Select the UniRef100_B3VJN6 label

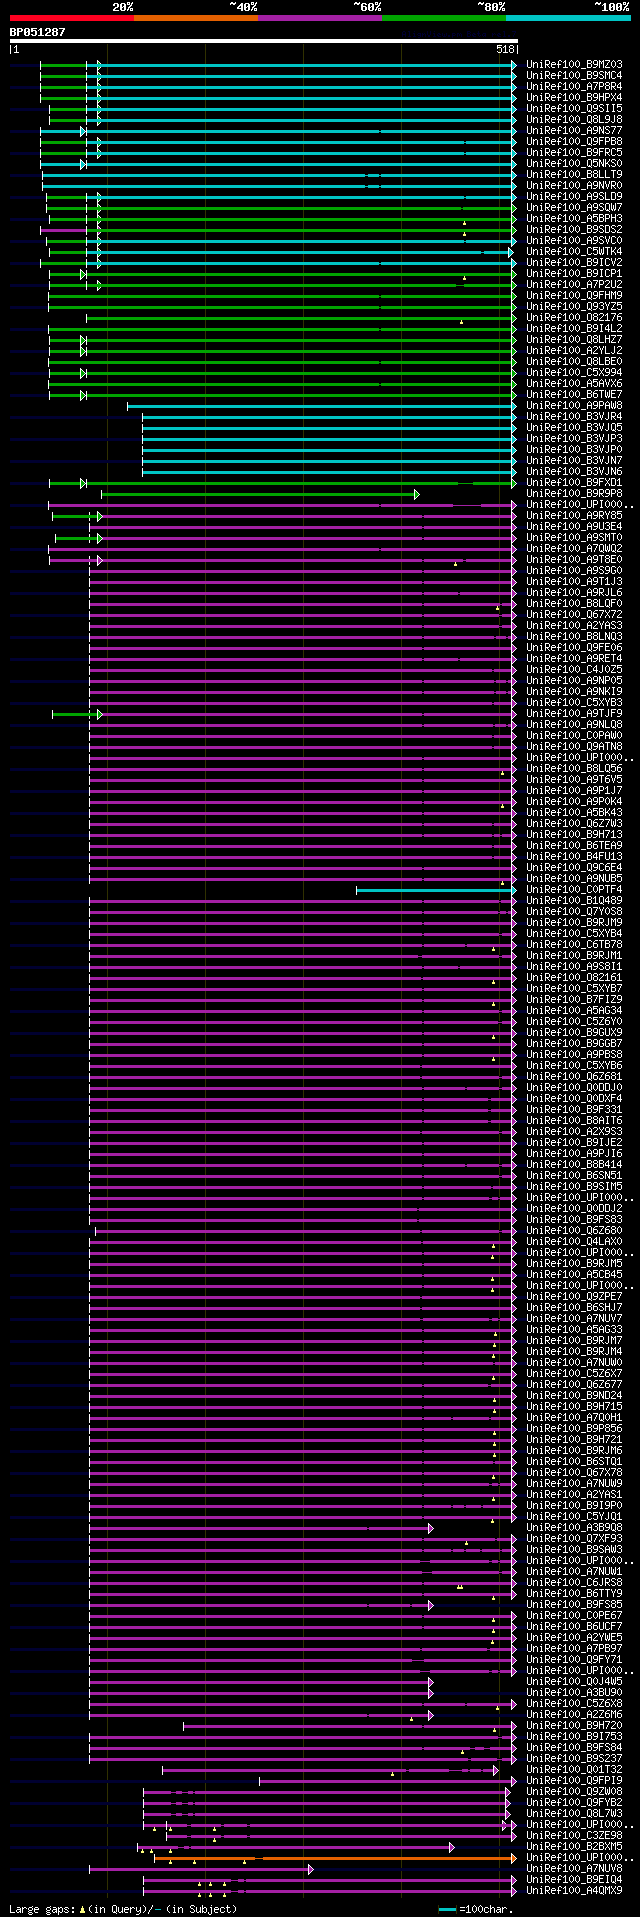click(x=574, y=472)
